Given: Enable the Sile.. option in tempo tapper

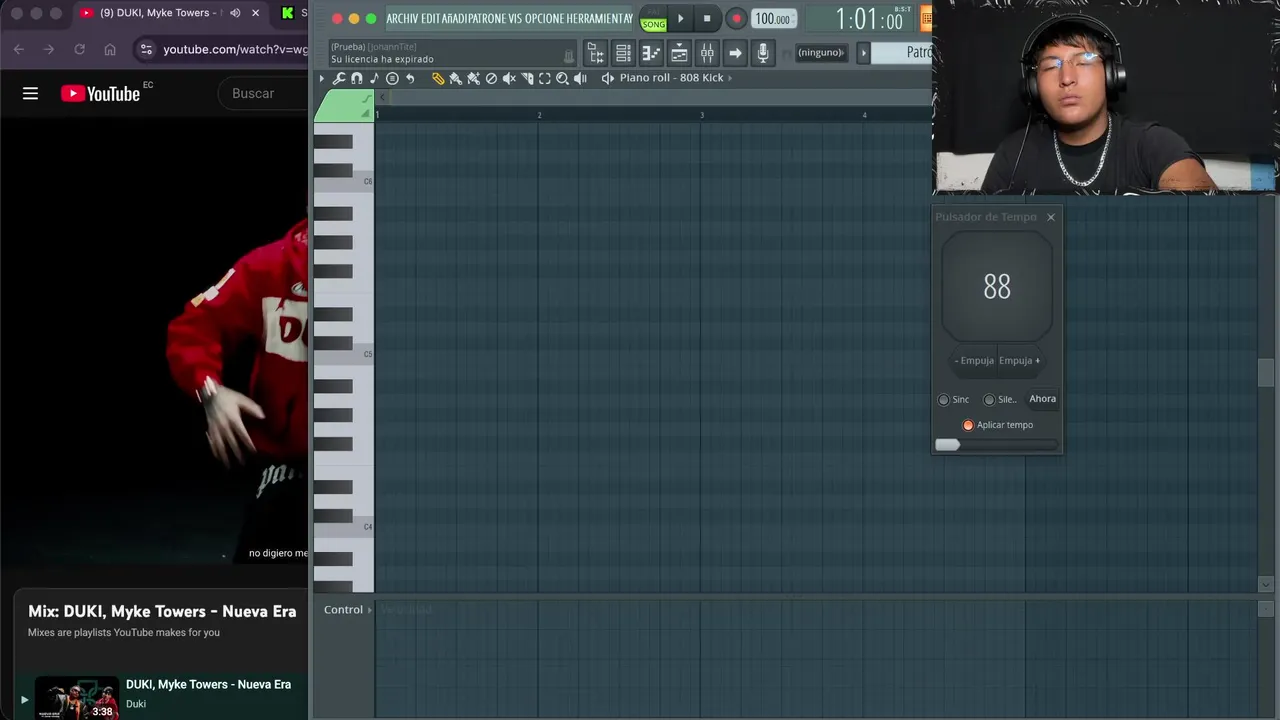Looking at the screenshot, I should click(x=989, y=400).
